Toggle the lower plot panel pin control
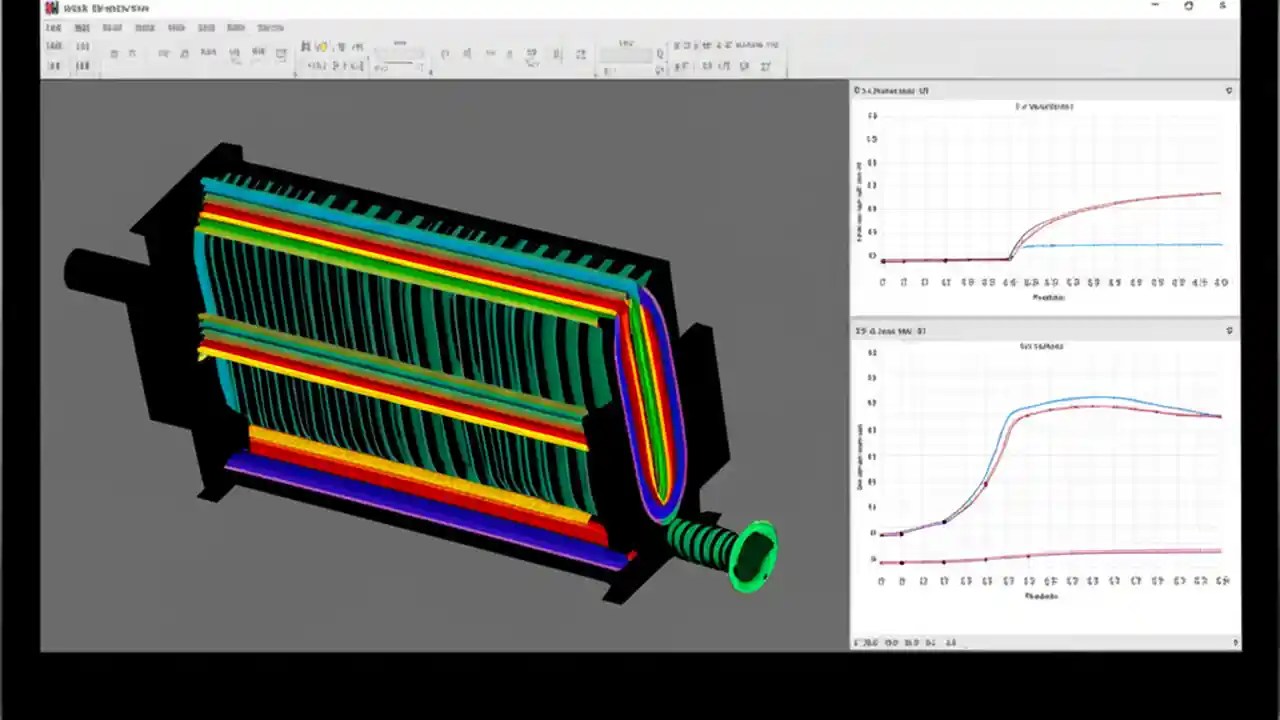1280x720 pixels. (x=1229, y=330)
